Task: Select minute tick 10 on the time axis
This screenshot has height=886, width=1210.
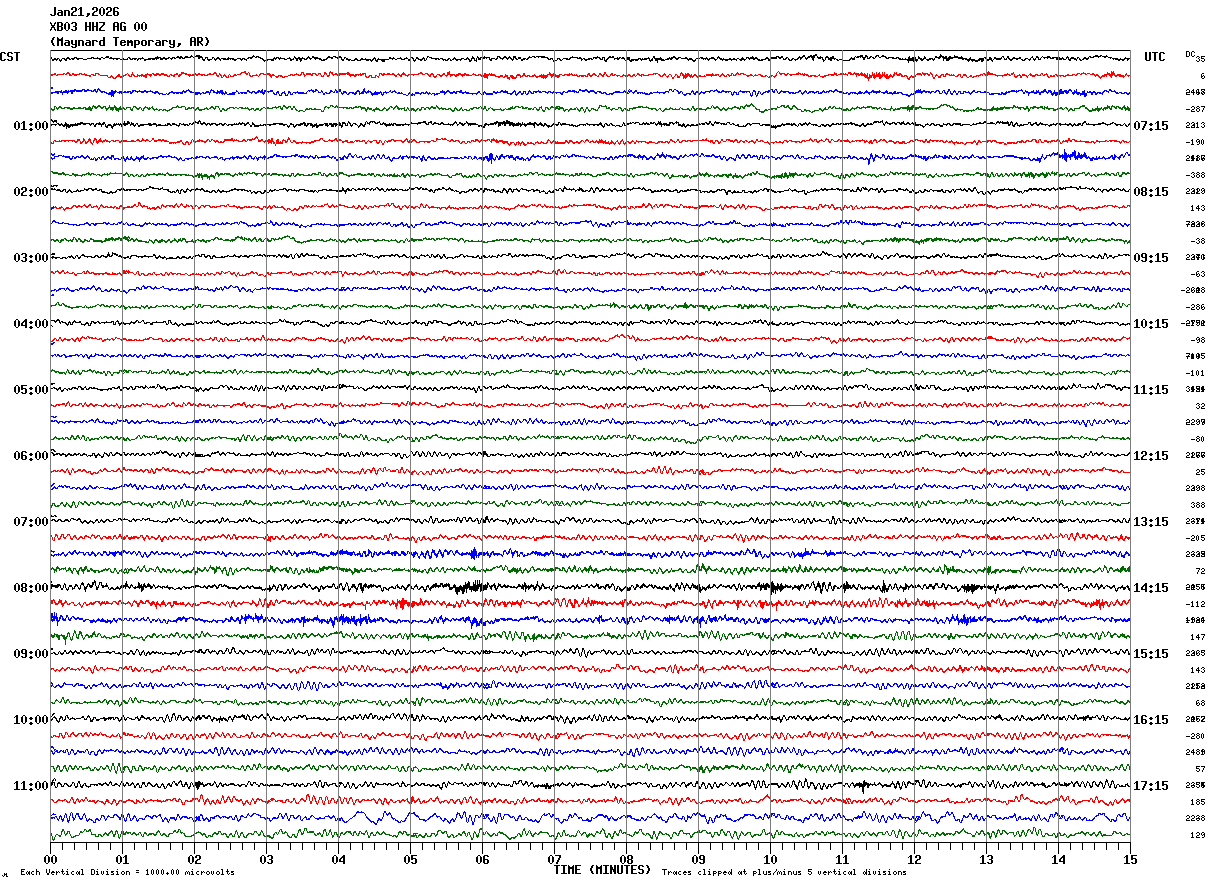Action: pos(770,859)
